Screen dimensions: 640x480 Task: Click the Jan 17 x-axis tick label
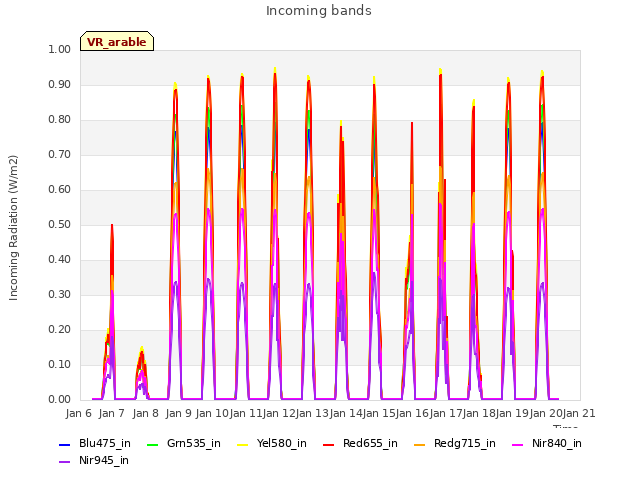(446, 413)
